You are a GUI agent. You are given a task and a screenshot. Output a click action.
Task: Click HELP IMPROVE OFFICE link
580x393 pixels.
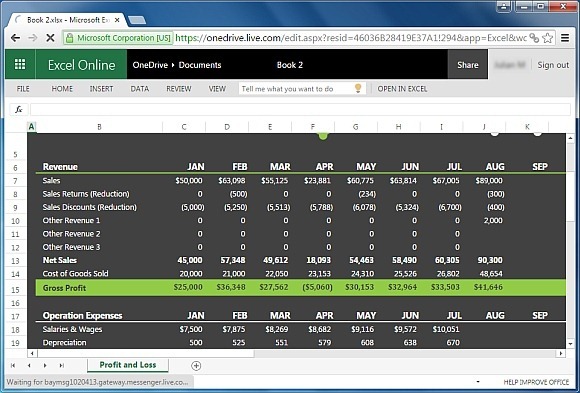pos(536,382)
